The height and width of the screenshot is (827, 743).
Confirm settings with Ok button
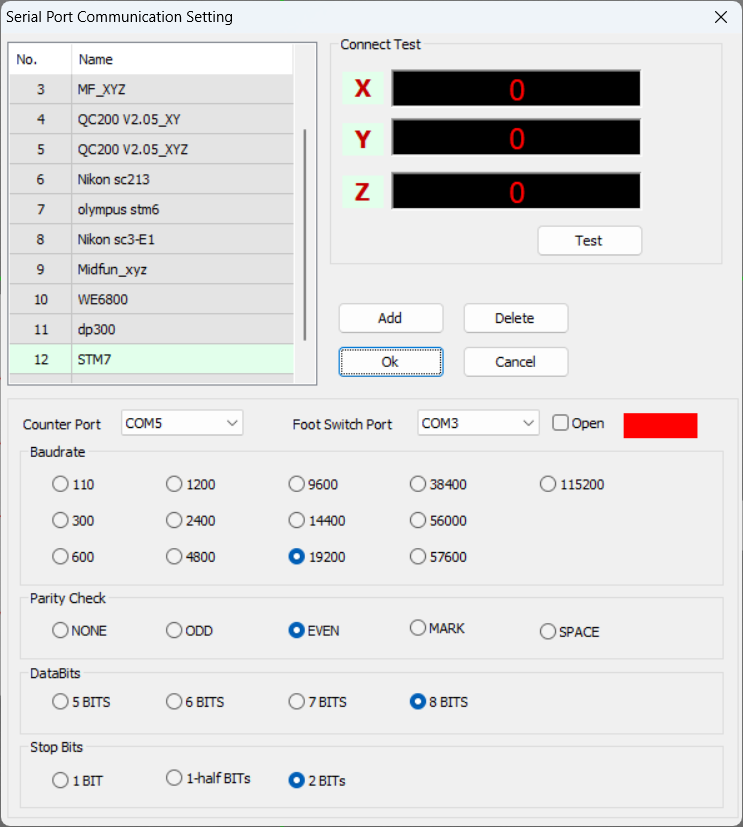pyautogui.click(x=390, y=362)
